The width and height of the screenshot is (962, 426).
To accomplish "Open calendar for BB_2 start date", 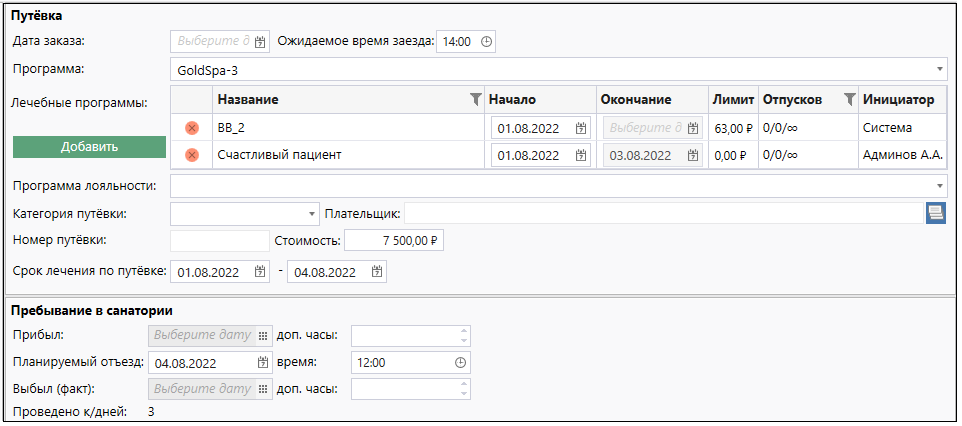I will [581, 128].
